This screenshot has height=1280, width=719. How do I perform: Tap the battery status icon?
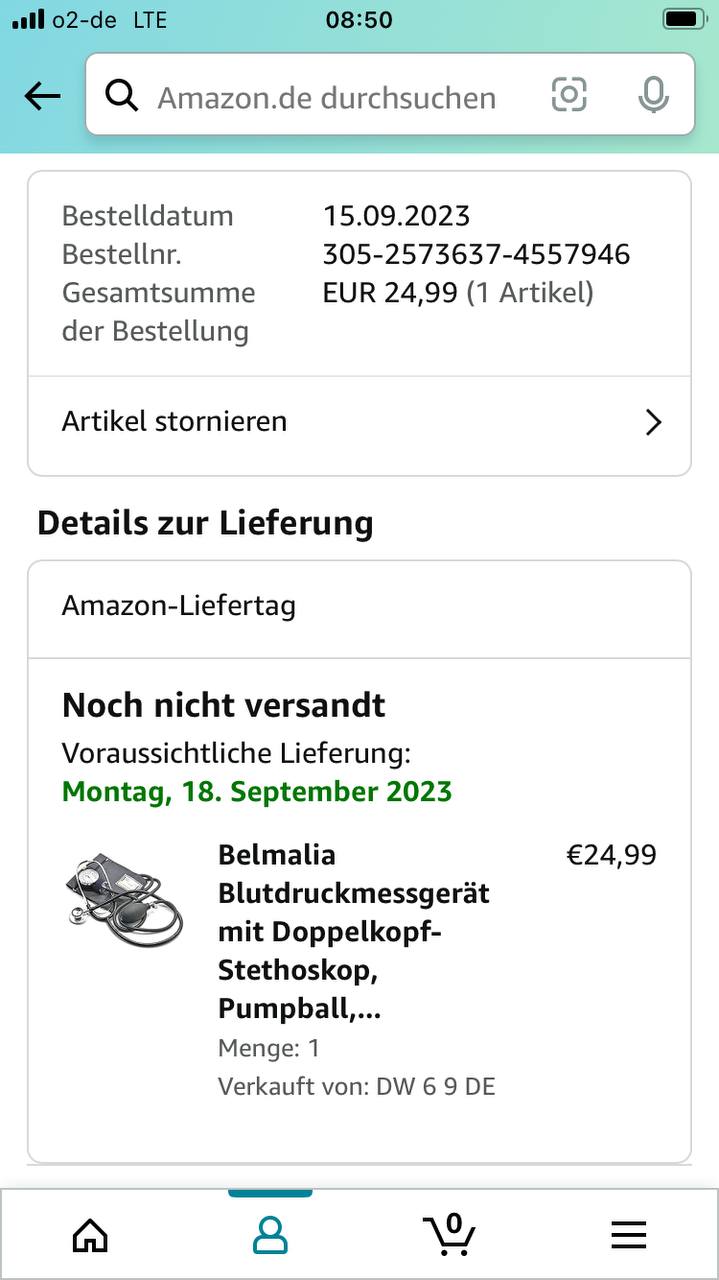point(684,19)
